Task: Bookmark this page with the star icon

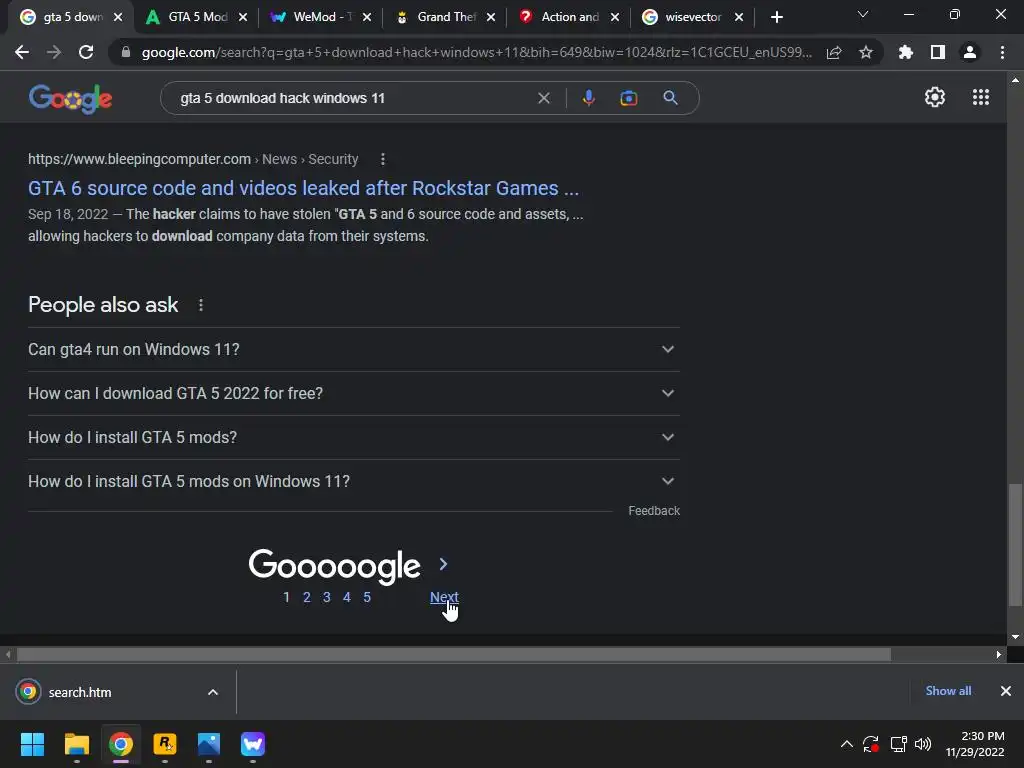Action: point(866,52)
